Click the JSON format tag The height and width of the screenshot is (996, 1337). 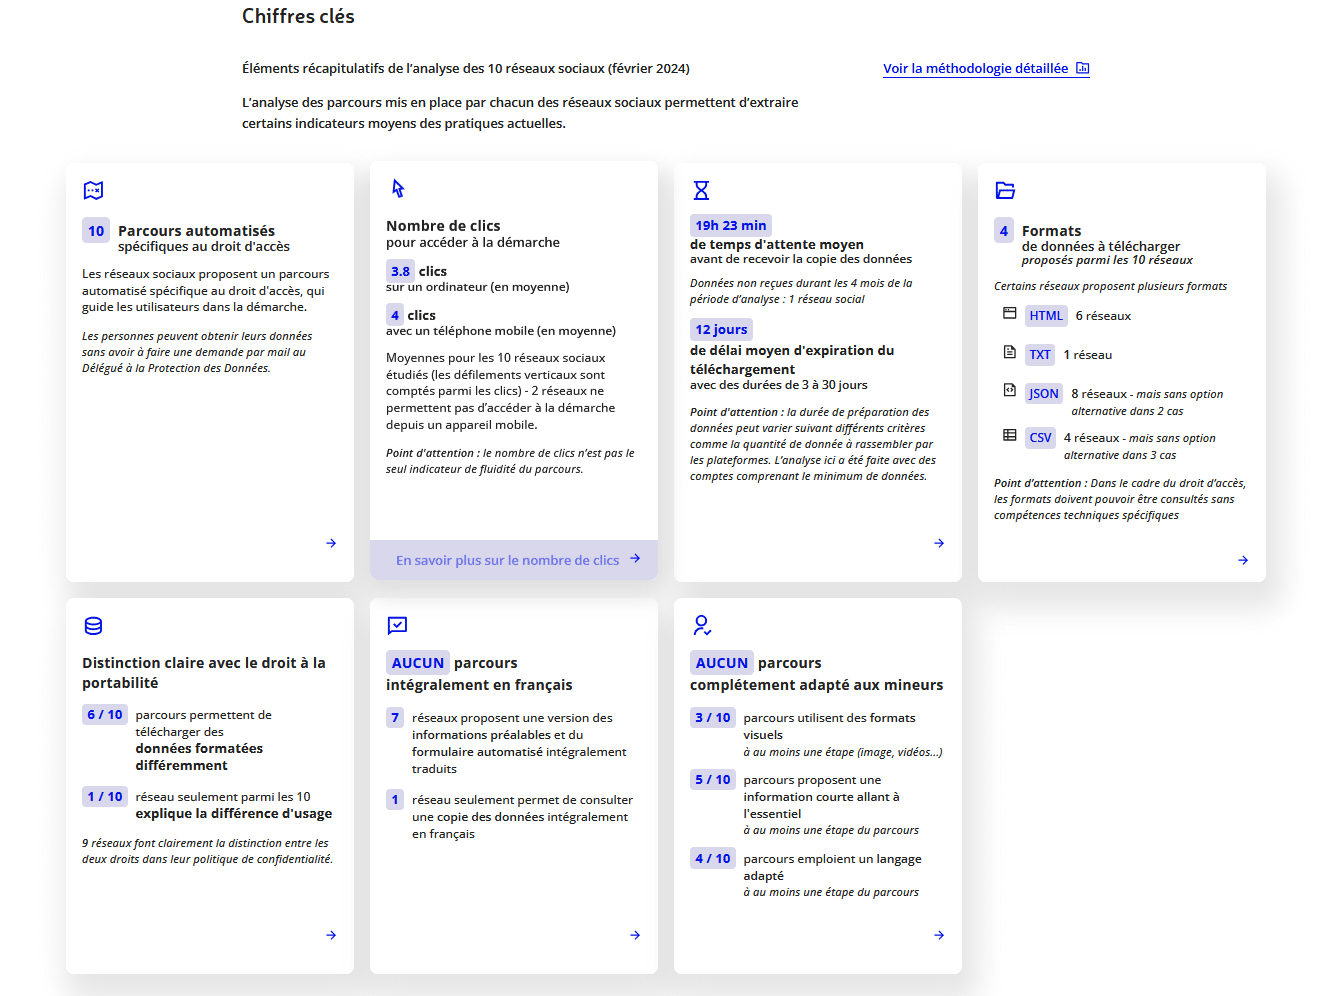[1044, 394]
